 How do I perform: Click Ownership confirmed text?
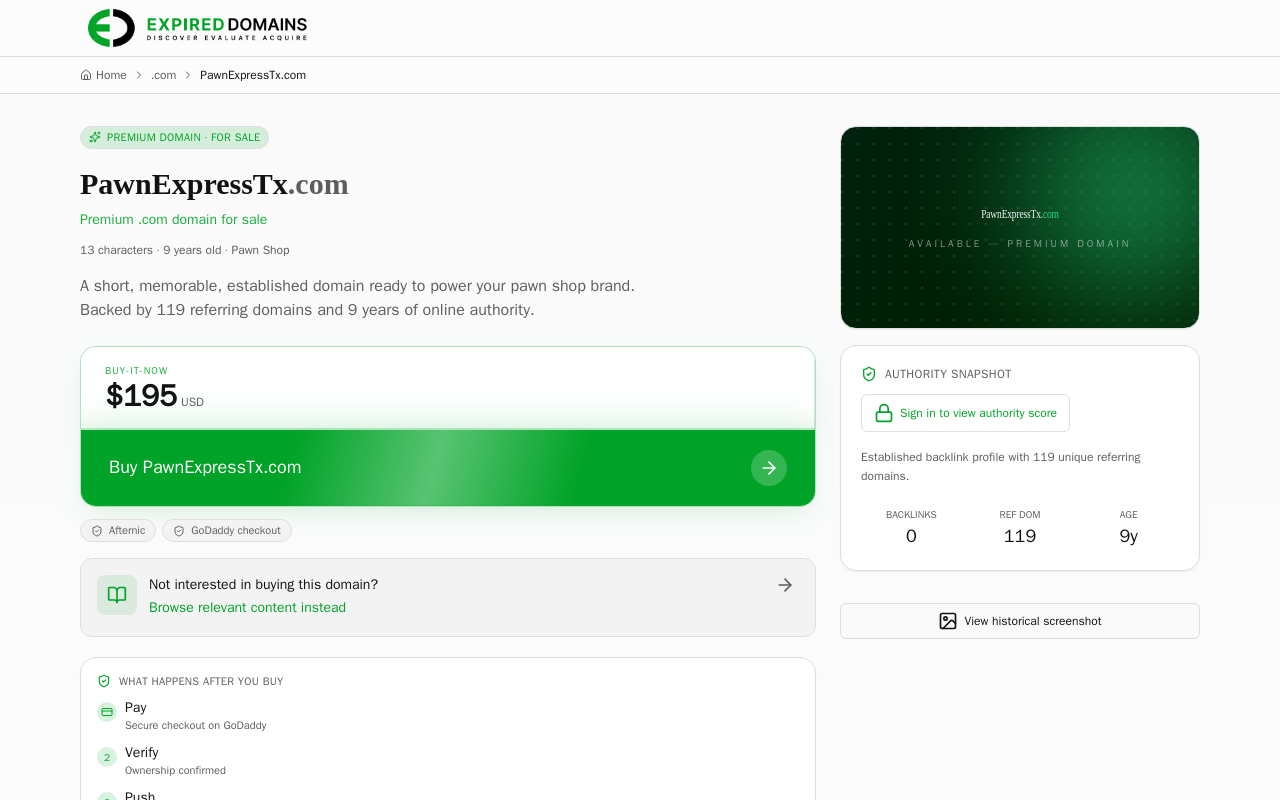point(175,770)
